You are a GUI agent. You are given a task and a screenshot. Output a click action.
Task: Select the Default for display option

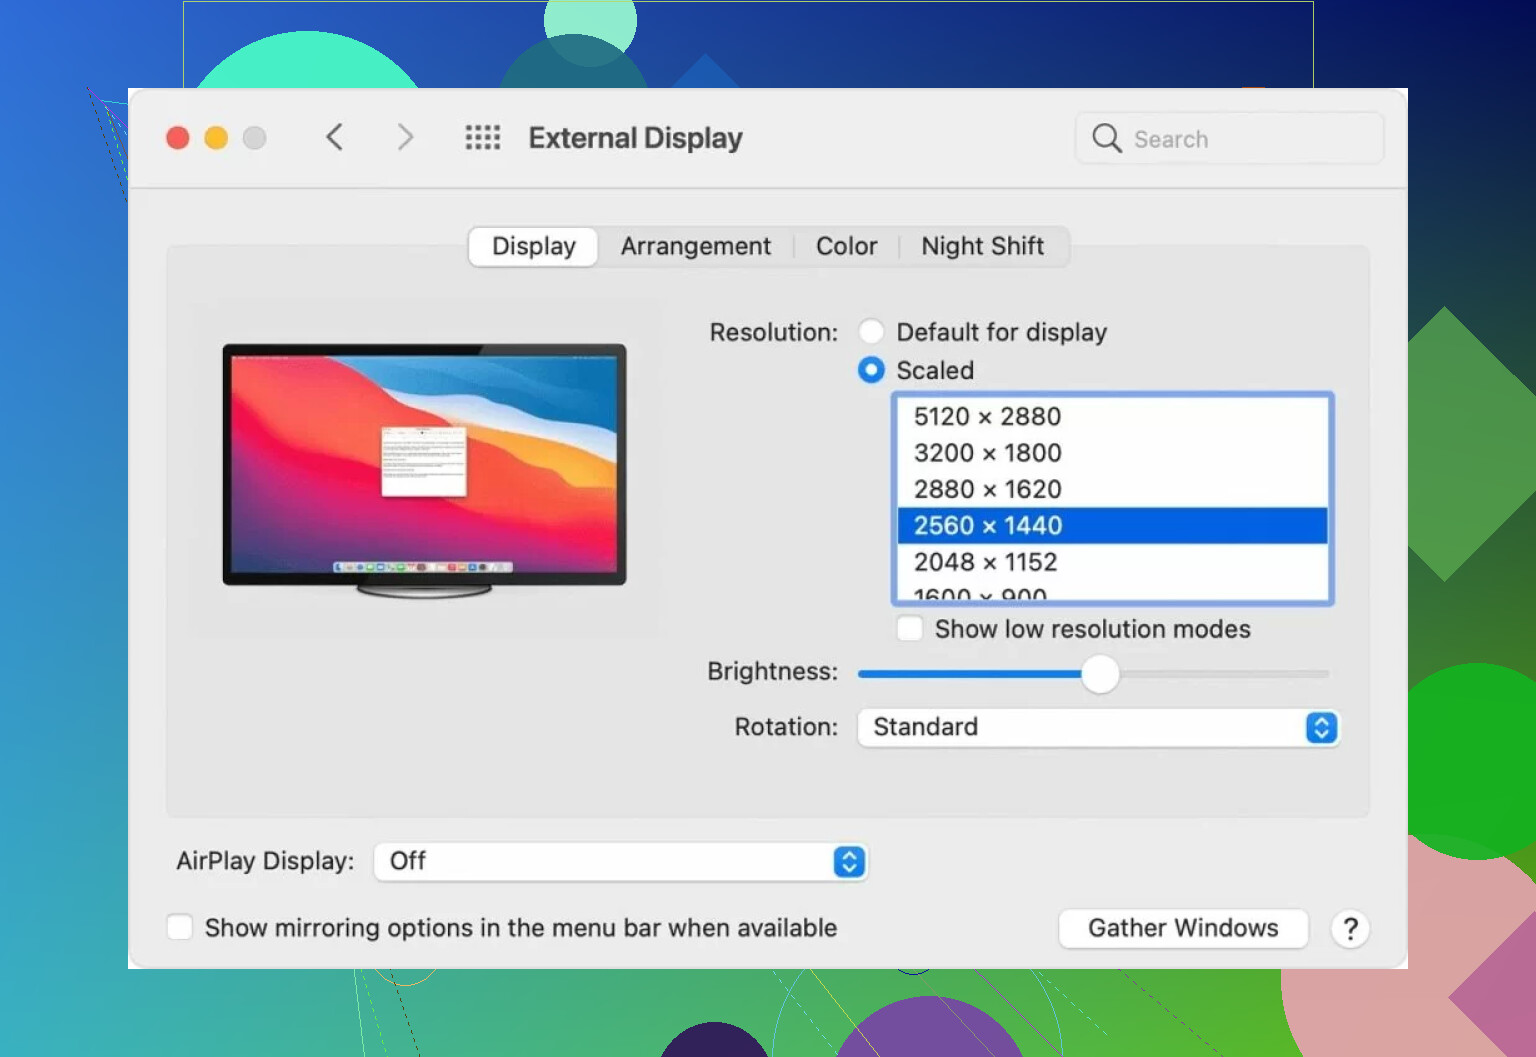[x=872, y=332]
